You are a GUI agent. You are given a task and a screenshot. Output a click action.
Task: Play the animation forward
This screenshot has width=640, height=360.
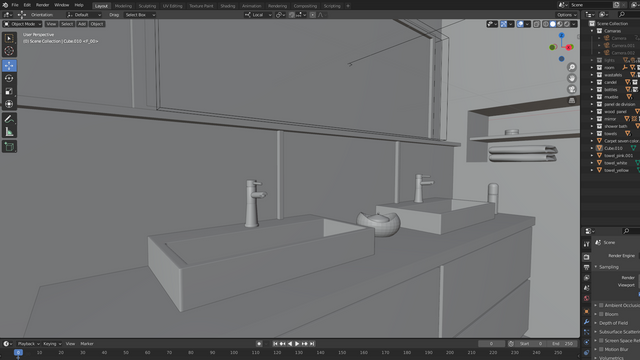point(297,344)
